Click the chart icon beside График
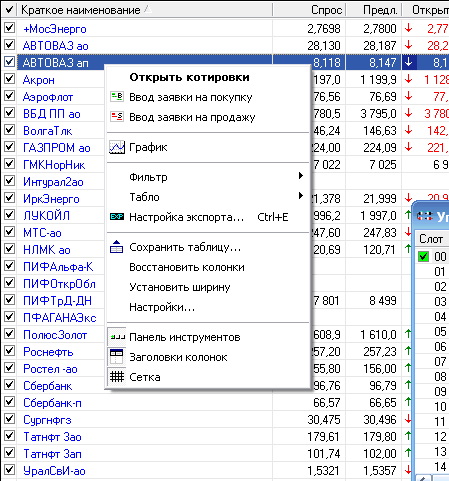The width and height of the screenshot is (449, 481). coord(117,147)
